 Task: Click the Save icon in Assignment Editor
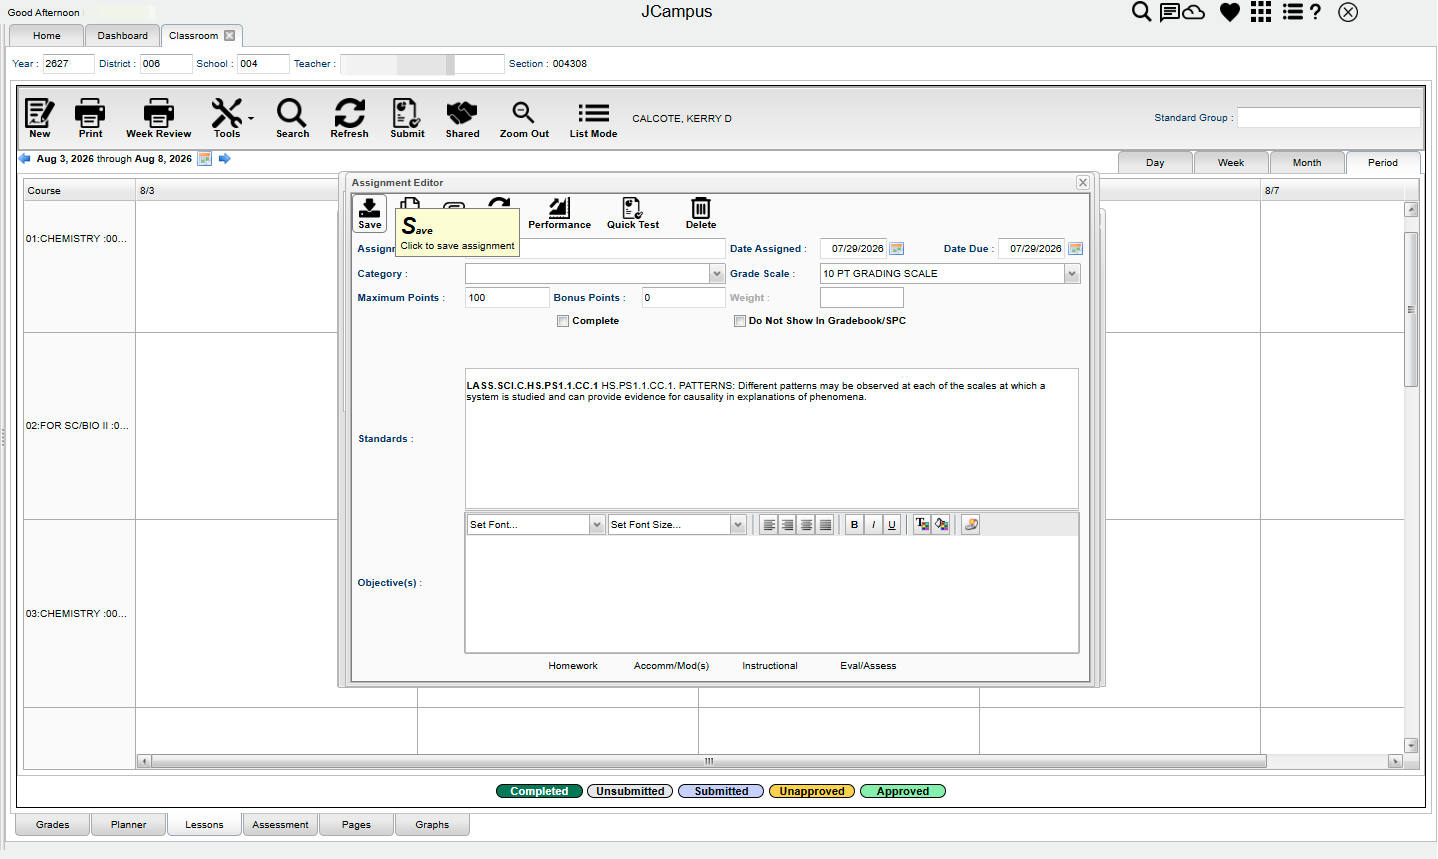click(369, 213)
